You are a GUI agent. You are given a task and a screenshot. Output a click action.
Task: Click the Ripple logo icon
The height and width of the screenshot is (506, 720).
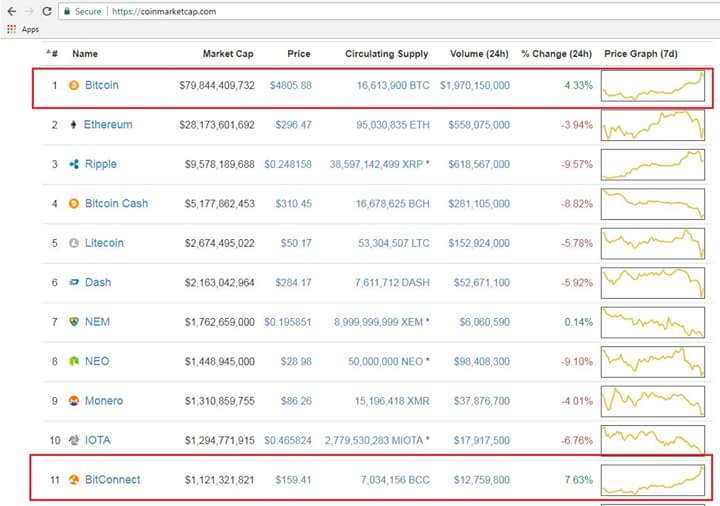pos(73,164)
